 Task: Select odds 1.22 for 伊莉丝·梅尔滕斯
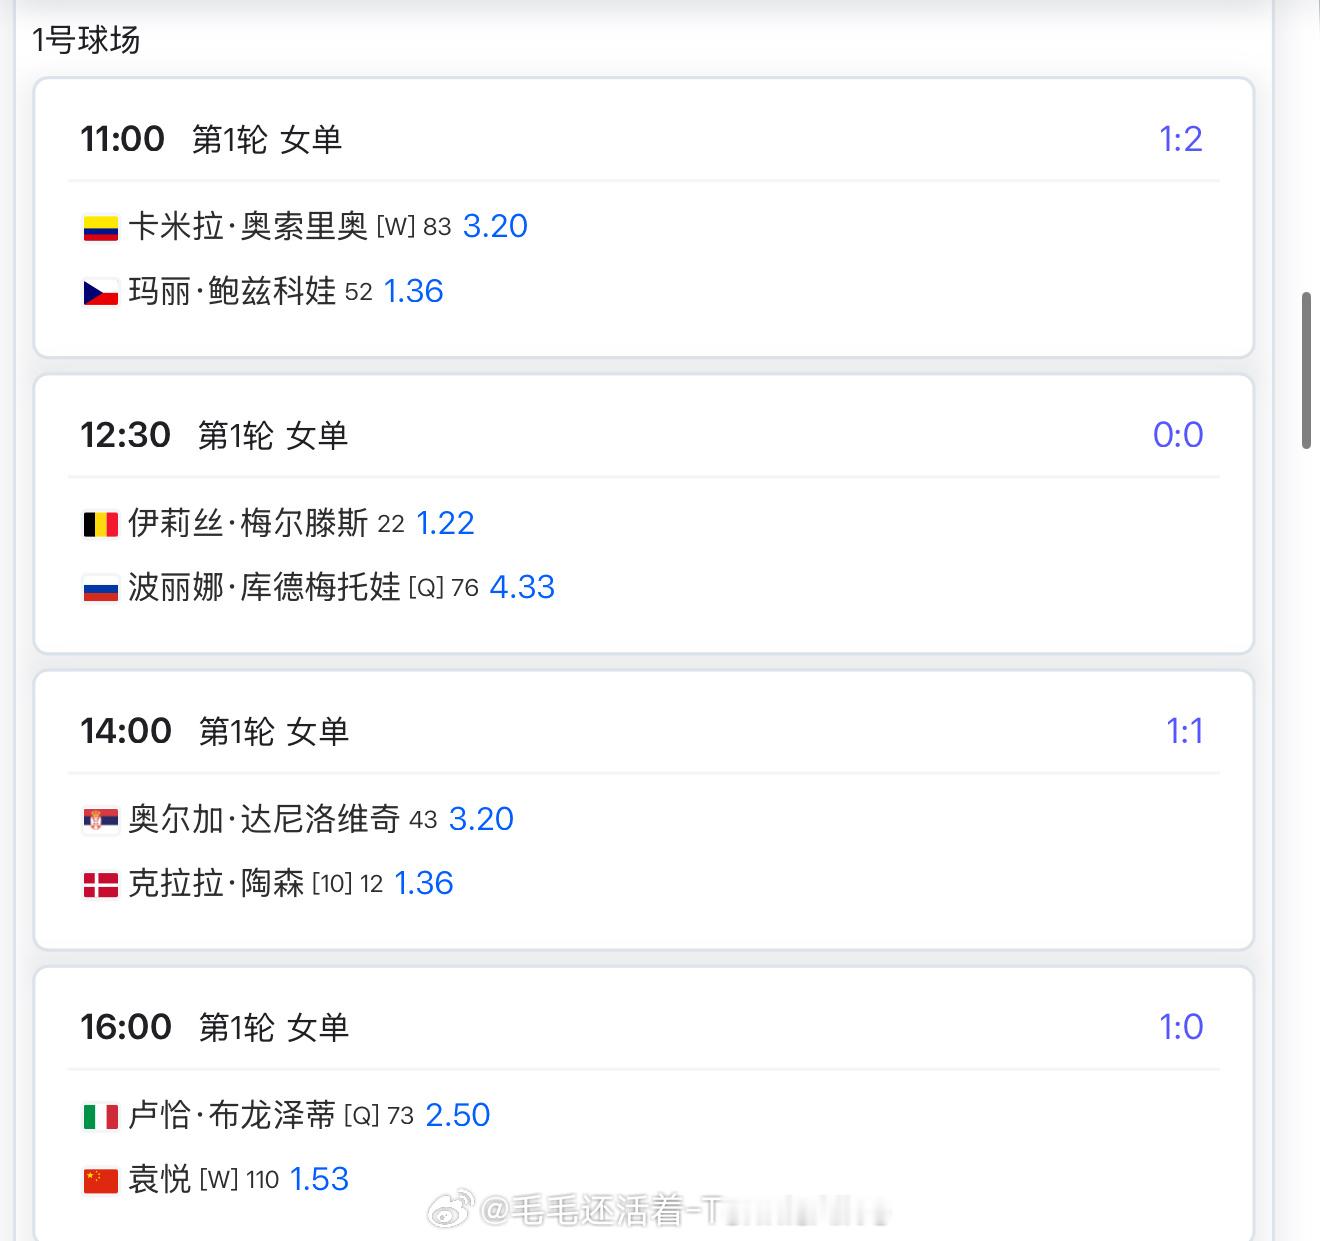[x=445, y=523]
